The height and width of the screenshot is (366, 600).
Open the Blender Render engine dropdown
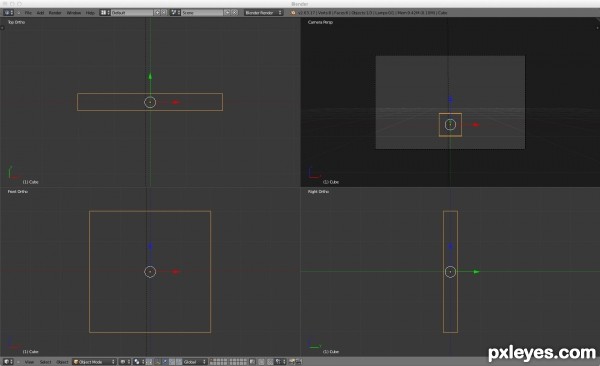pos(263,13)
